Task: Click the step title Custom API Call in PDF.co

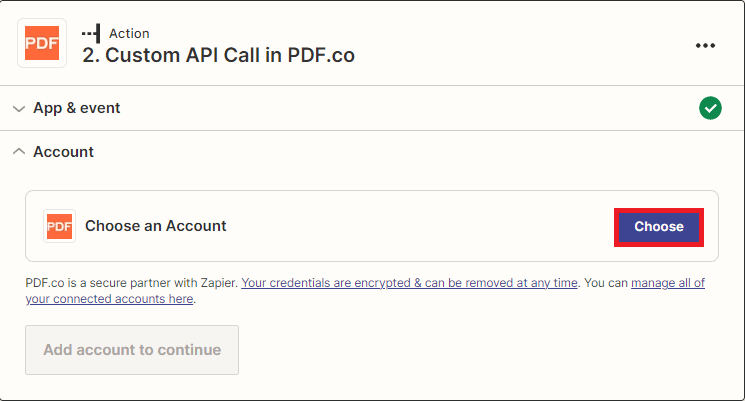Action: pyautogui.click(x=218, y=55)
